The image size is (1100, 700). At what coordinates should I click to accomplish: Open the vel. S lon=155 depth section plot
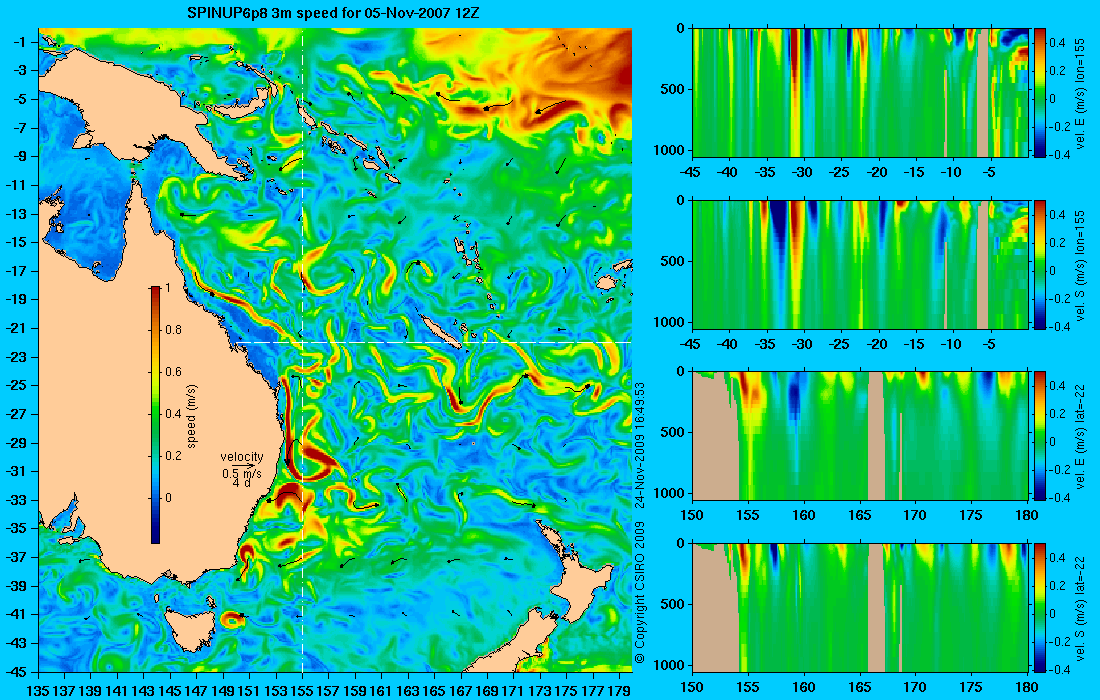click(859, 264)
